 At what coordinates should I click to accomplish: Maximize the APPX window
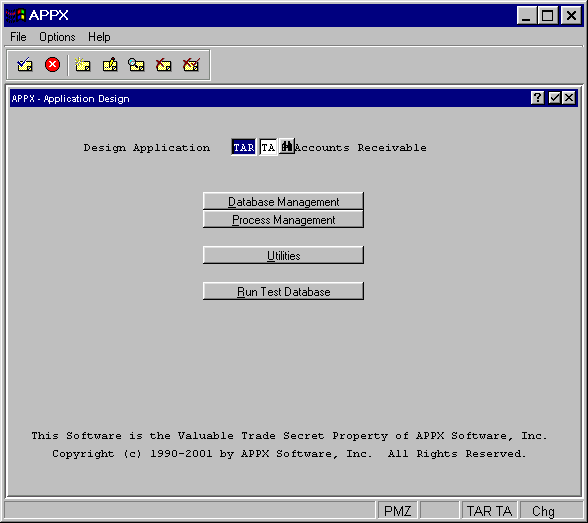[x=548, y=15]
